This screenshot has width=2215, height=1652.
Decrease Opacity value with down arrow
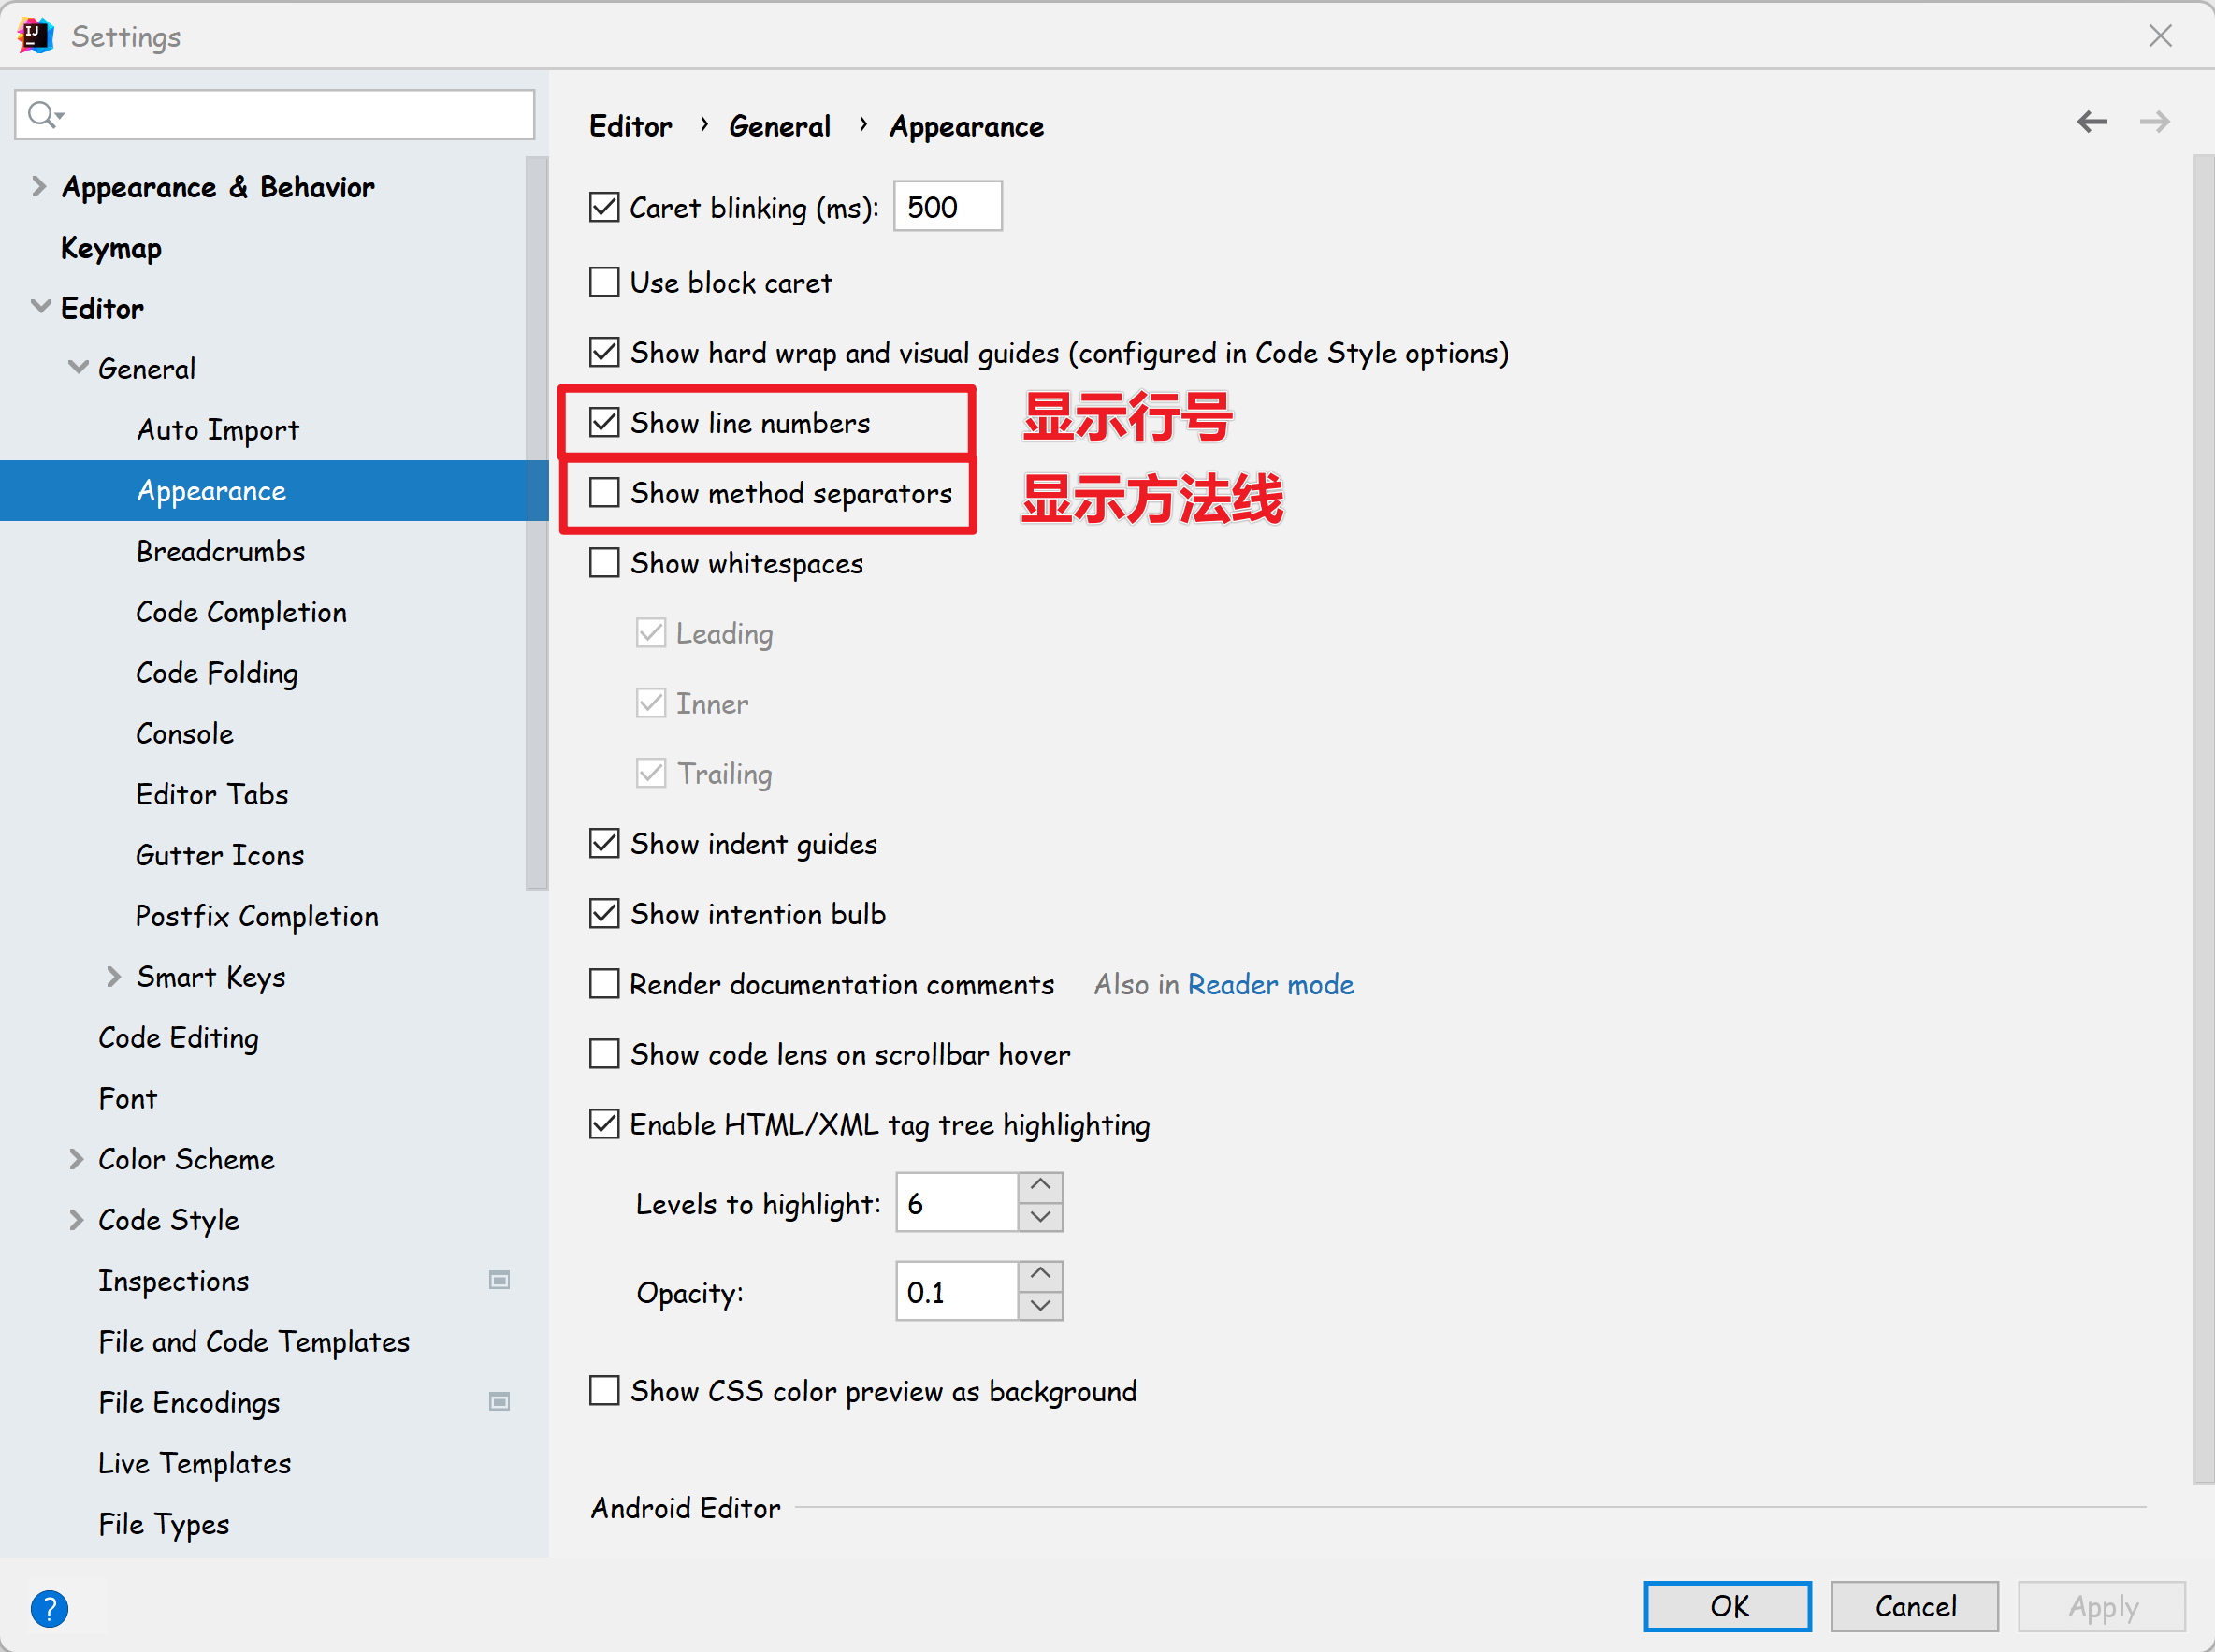[x=1040, y=1306]
